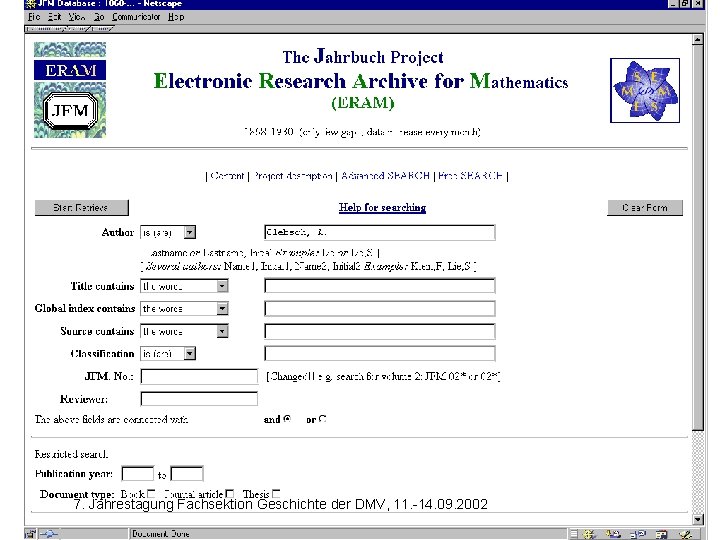Select the 'or' radio button
Image resolution: width=720 pixels, height=540 pixels.
pyautogui.click(x=322, y=419)
